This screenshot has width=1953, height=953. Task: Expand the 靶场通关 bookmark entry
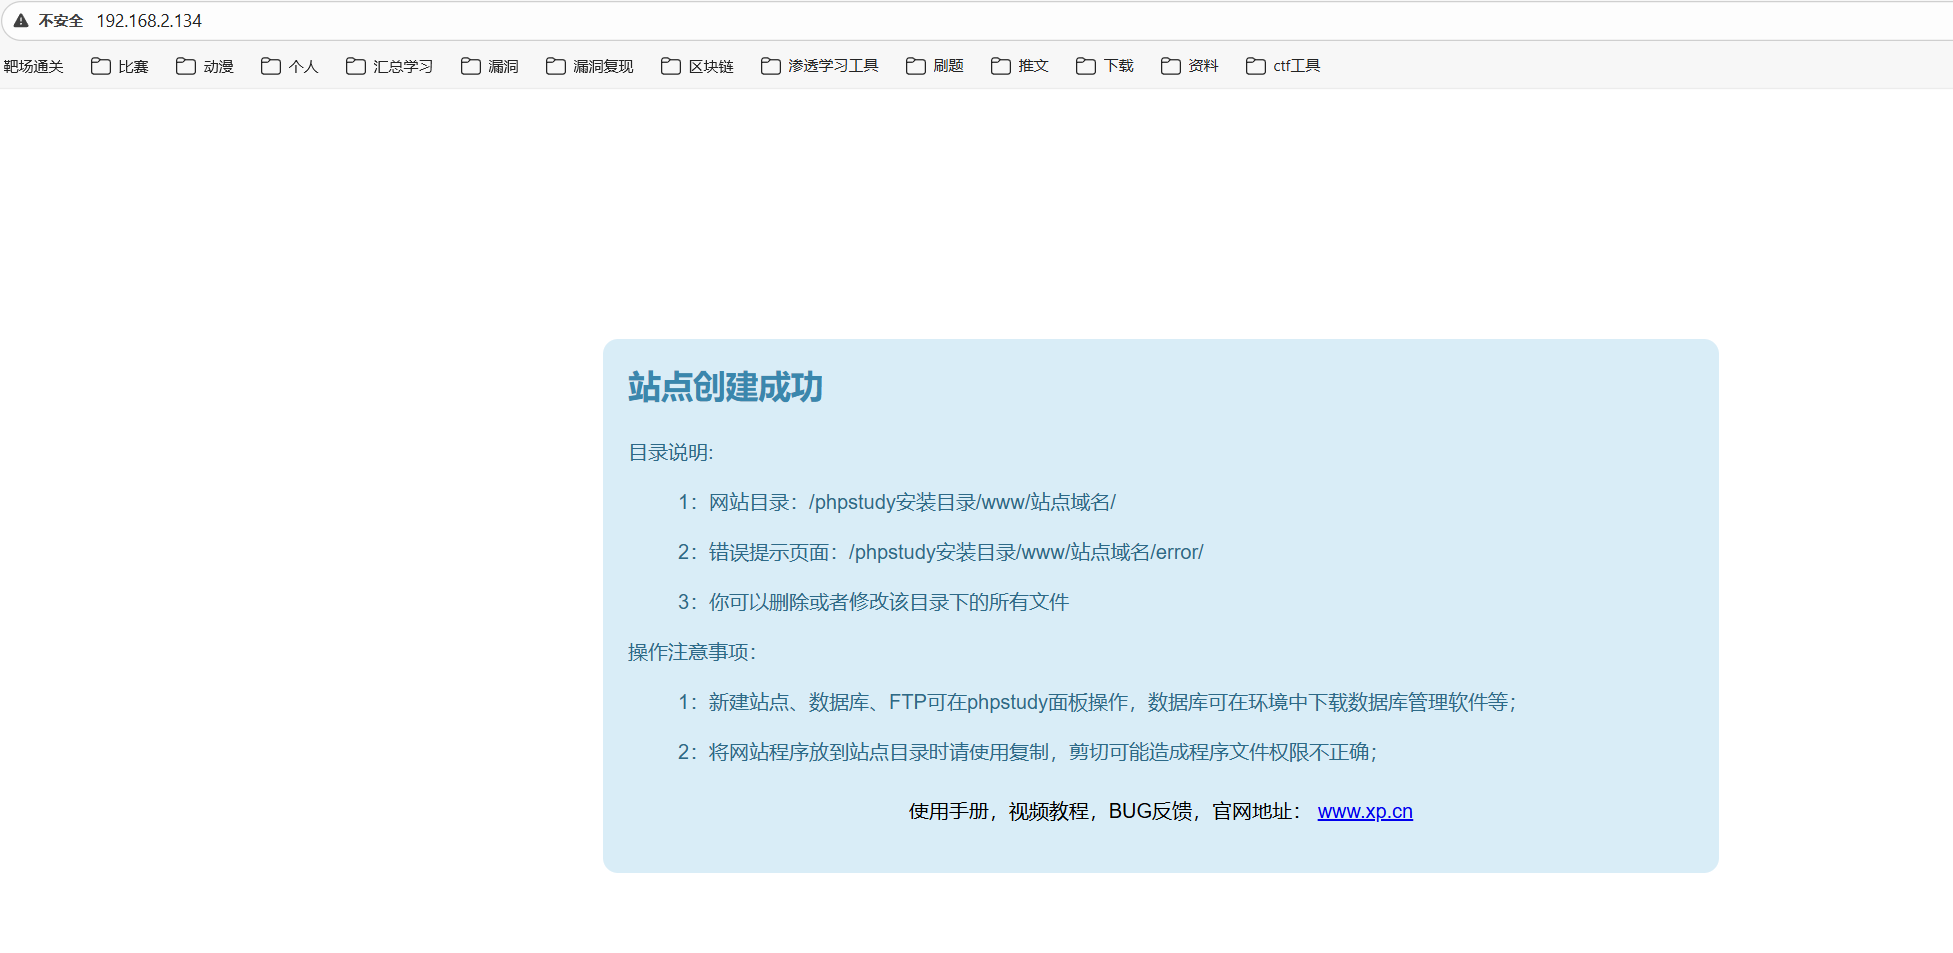point(34,65)
